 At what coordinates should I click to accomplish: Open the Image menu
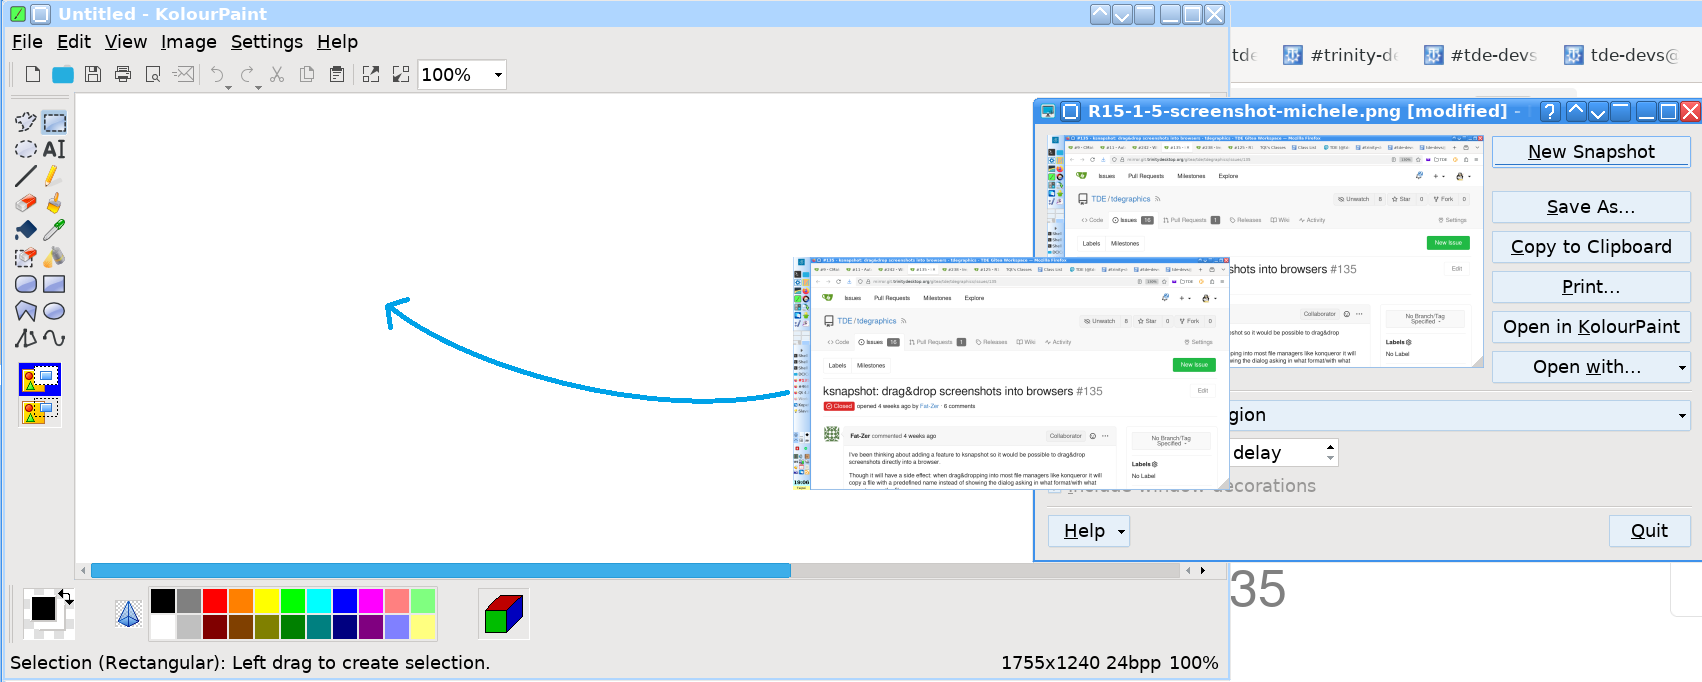coord(188,42)
